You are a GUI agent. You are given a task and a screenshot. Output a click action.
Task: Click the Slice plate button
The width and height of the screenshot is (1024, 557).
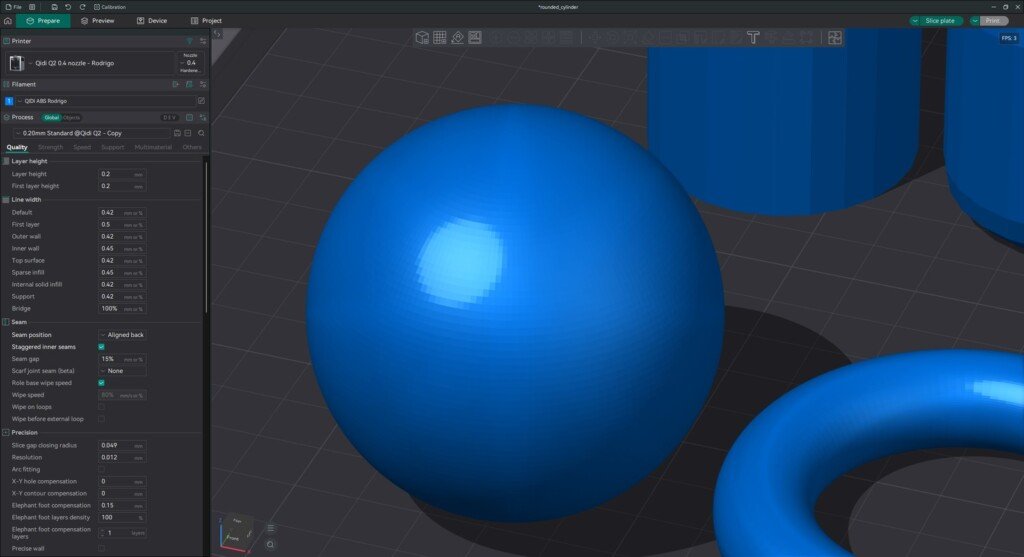pos(940,21)
